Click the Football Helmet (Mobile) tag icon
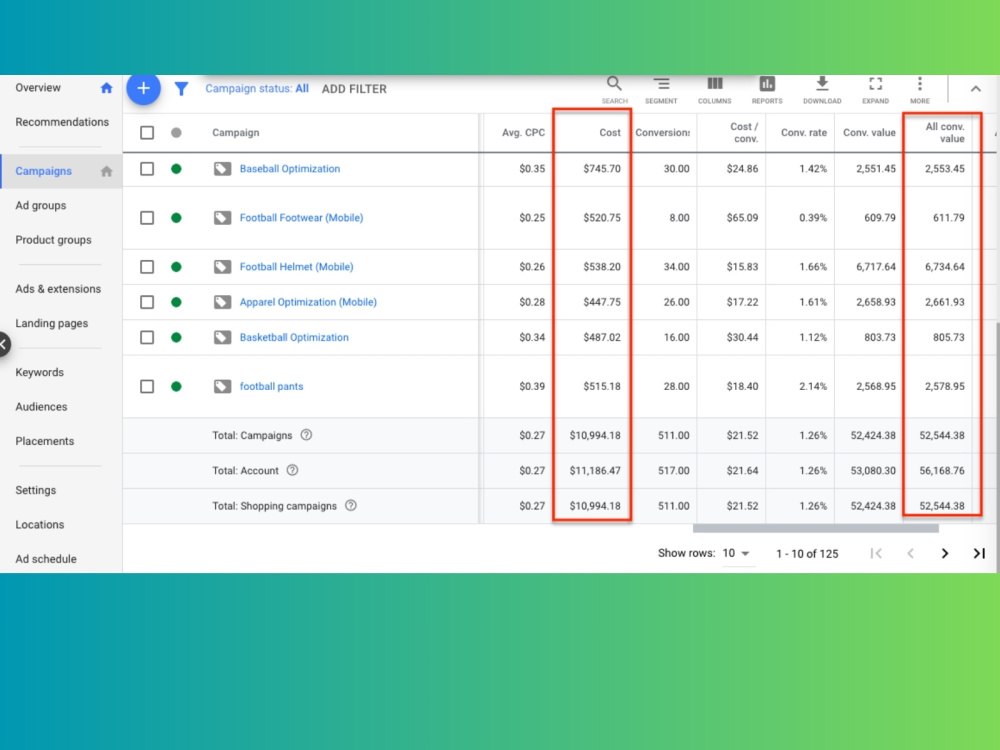The image size is (1000, 750). click(222, 267)
